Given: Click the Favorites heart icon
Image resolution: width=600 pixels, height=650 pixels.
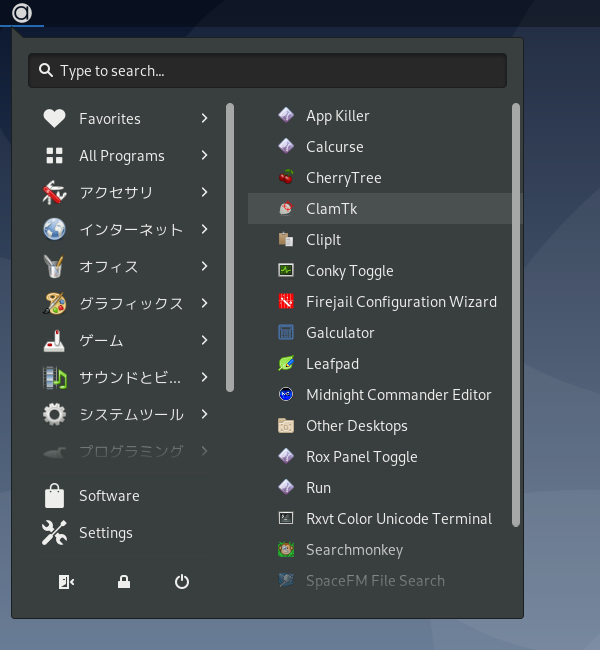Looking at the screenshot, I should [54, 119].
